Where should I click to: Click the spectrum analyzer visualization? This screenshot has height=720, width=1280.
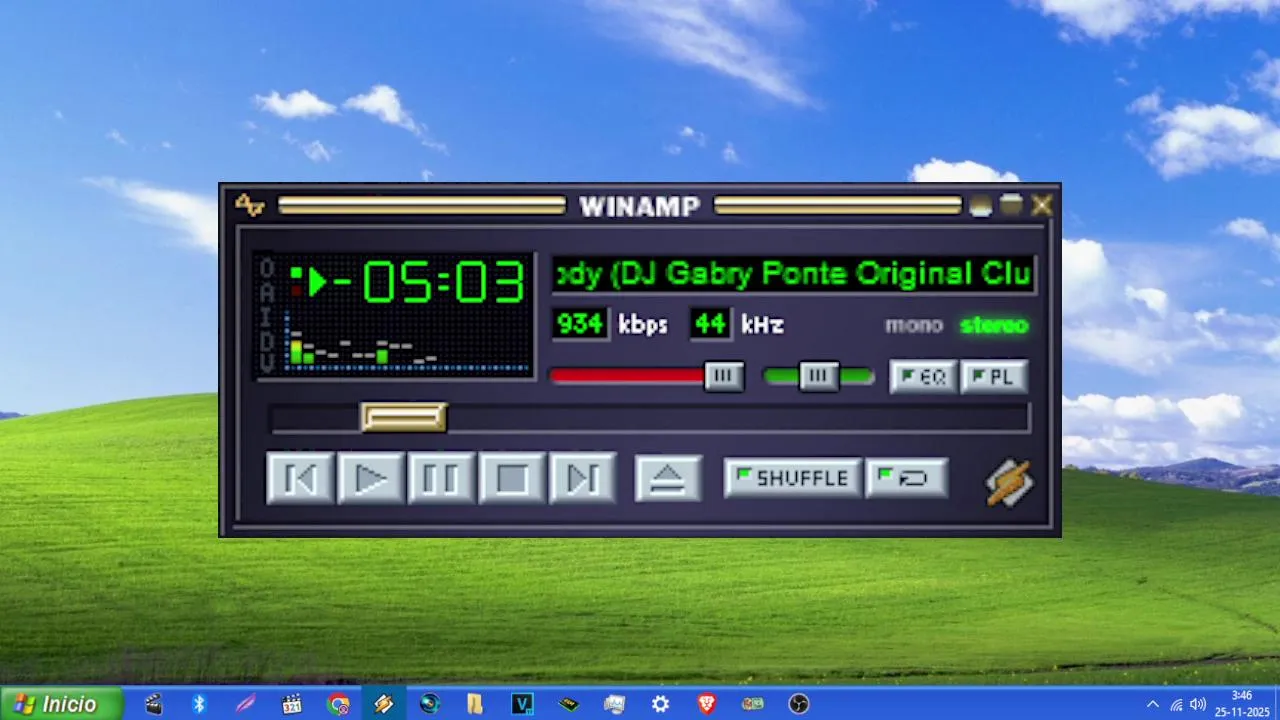click(x=407, y=342)
